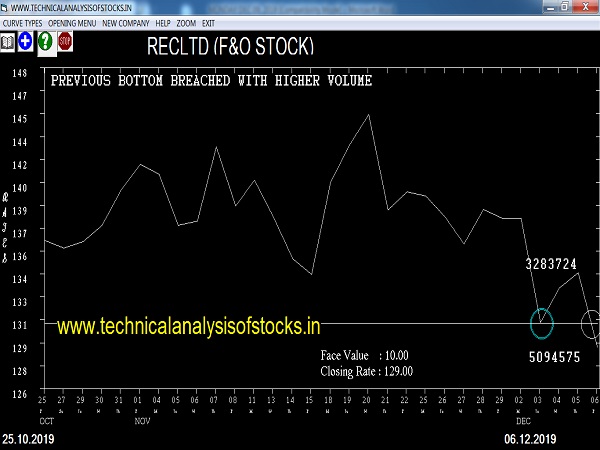Open the OPENING MENU item

(74, 21)
